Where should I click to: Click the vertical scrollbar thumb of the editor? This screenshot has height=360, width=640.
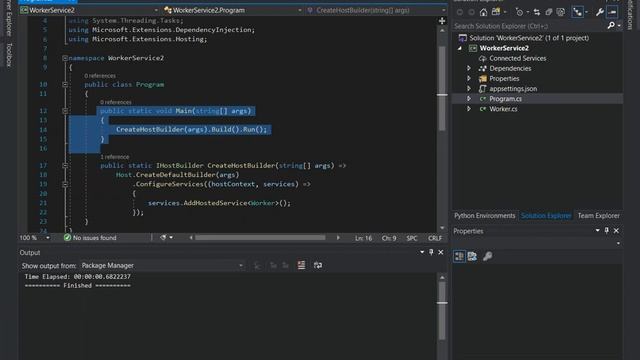442,89
